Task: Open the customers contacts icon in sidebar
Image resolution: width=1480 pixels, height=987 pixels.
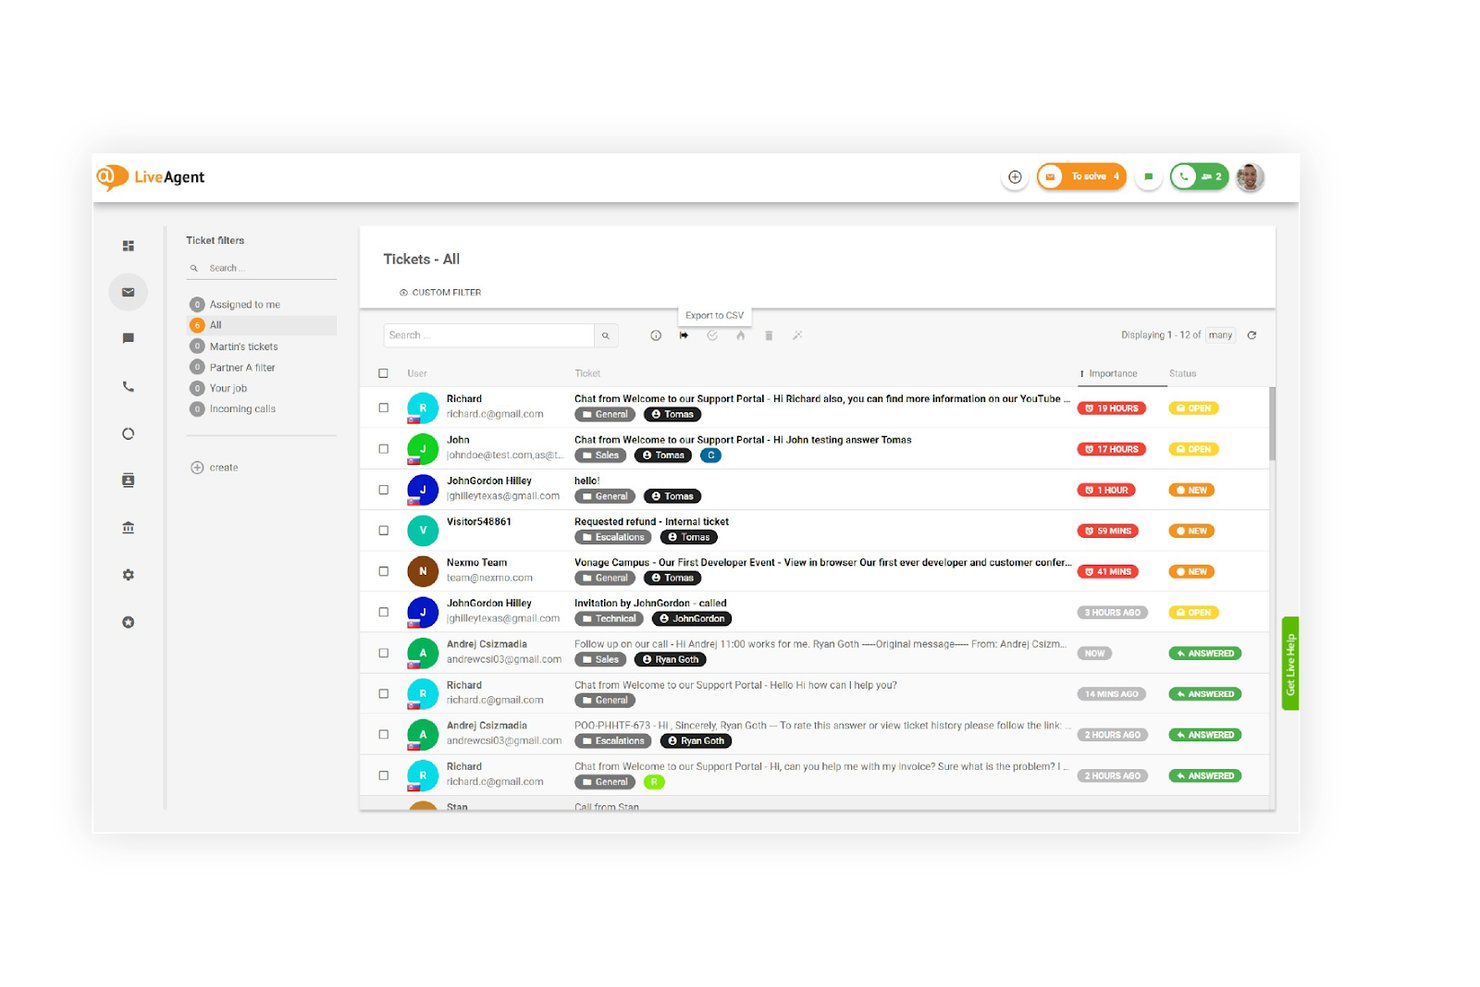Action: coord(128,481)
